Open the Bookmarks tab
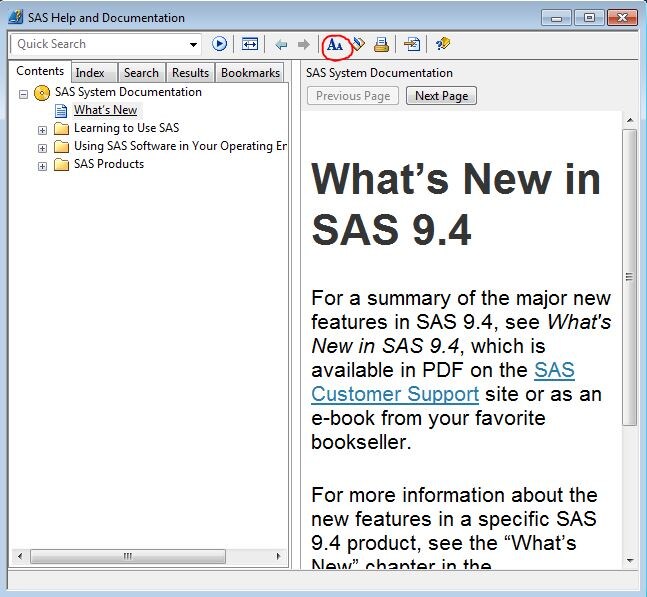This screenshot has height=597, width=647. click(250, 73)
